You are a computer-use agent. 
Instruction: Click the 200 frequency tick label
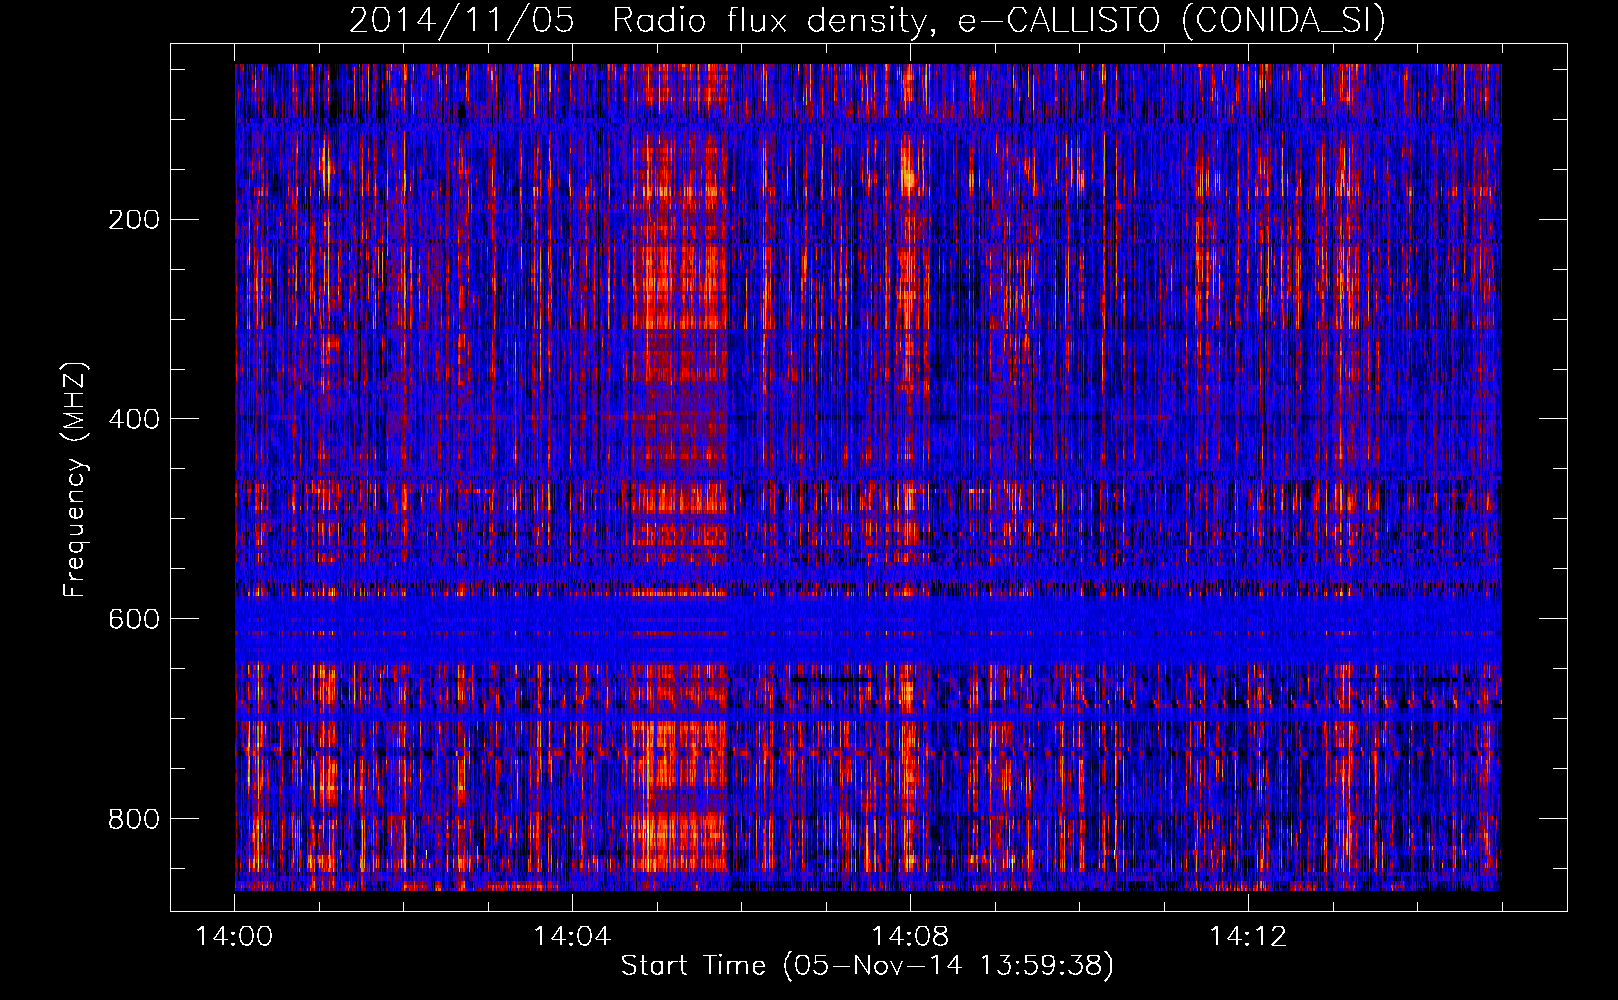point(133,219)
